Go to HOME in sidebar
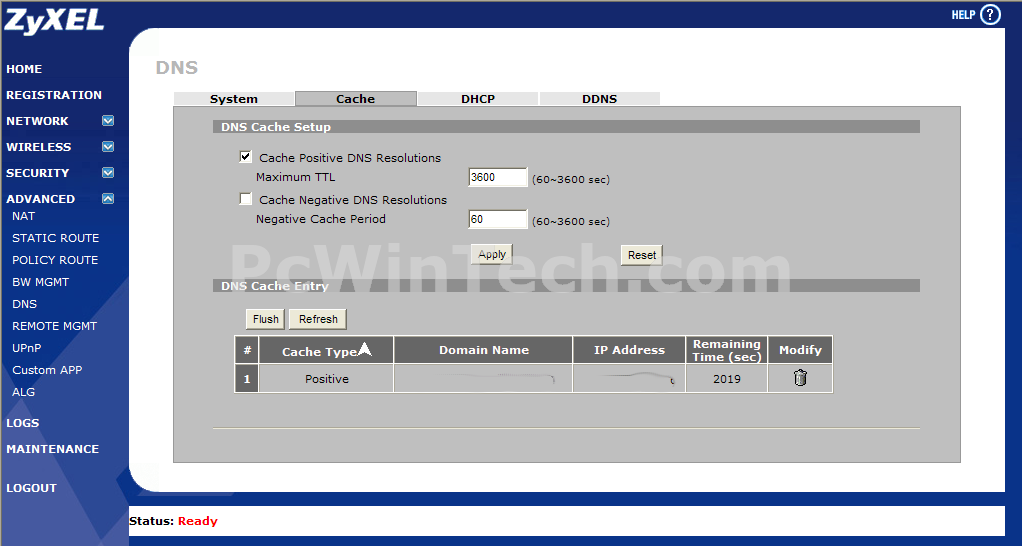This screenshot has height=546, width=1022. (24, 69)
